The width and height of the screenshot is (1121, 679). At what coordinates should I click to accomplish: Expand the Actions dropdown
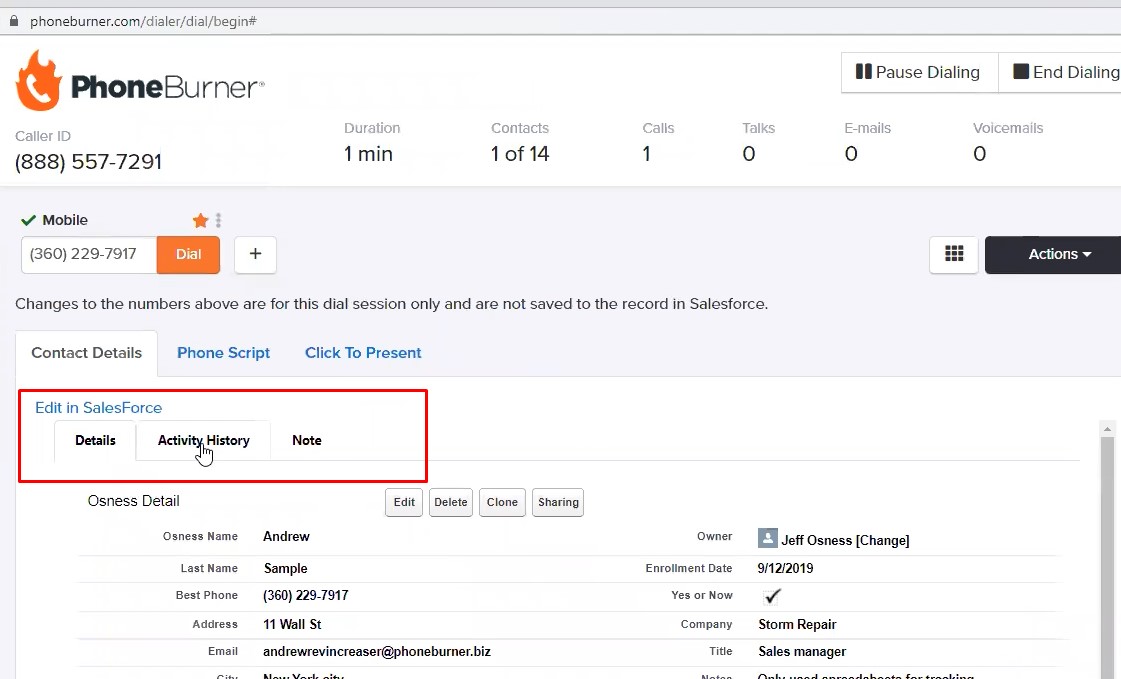coord(1053,254)
